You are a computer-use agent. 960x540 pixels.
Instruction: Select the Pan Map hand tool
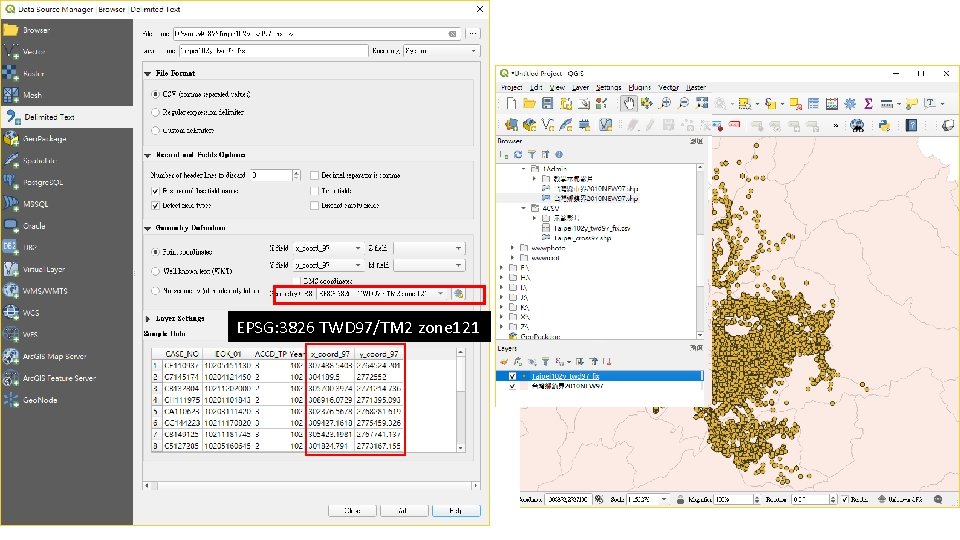click(x=628, y=103)
